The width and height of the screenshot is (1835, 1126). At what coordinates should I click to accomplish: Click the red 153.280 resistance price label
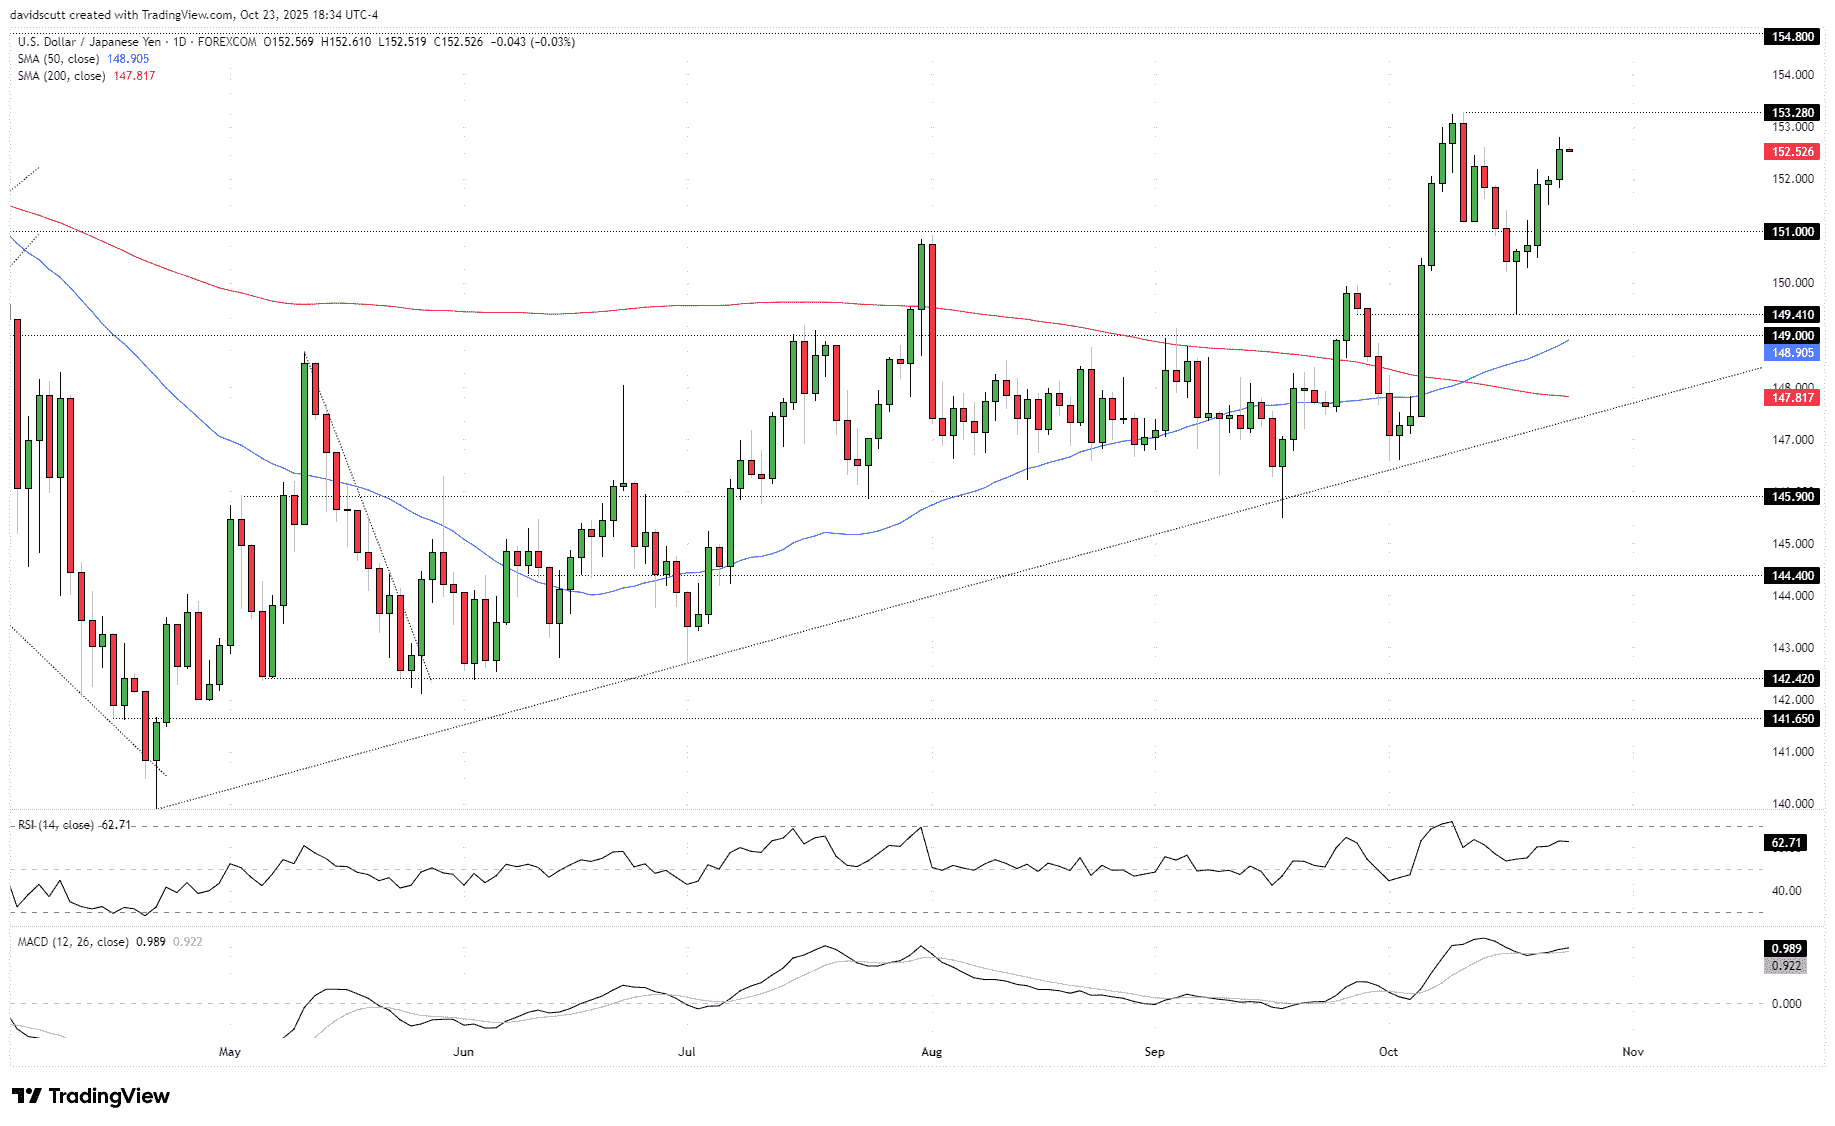(x=1791, y=113)
